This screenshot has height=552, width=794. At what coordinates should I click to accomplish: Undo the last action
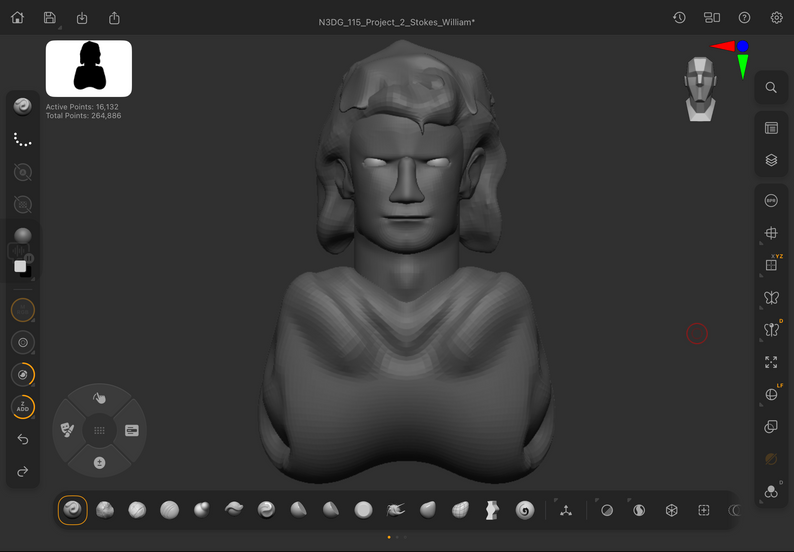coord(23,439)
